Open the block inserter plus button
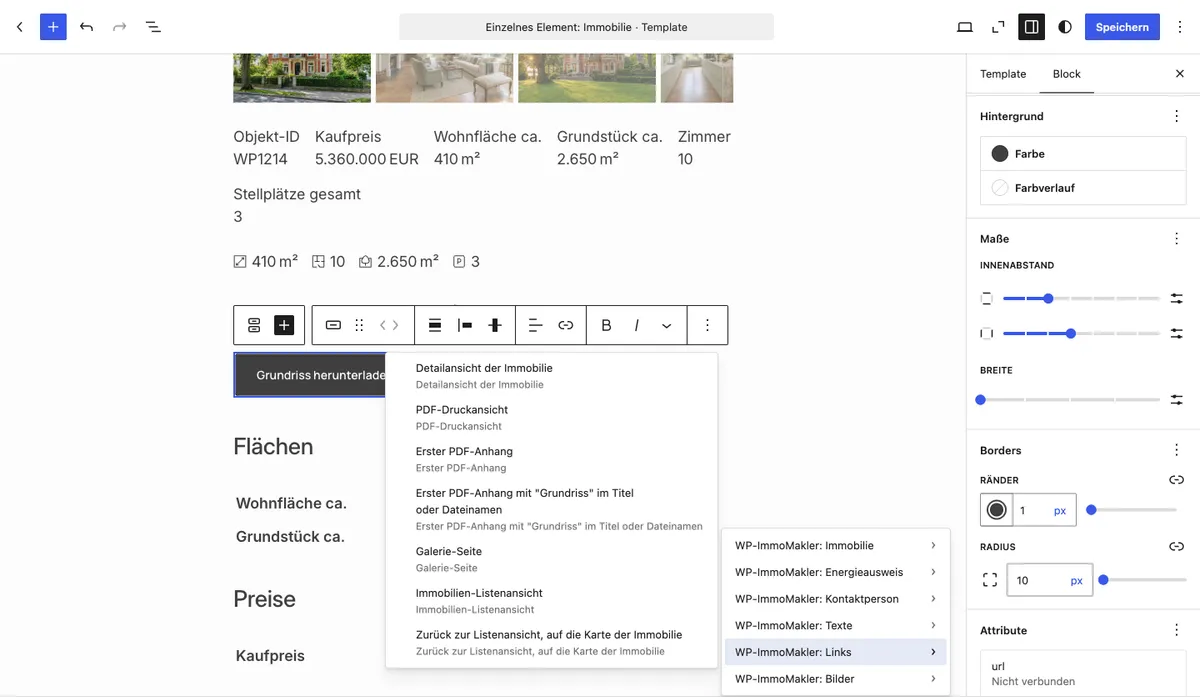 pyautogui.click(x=53, y=27)
